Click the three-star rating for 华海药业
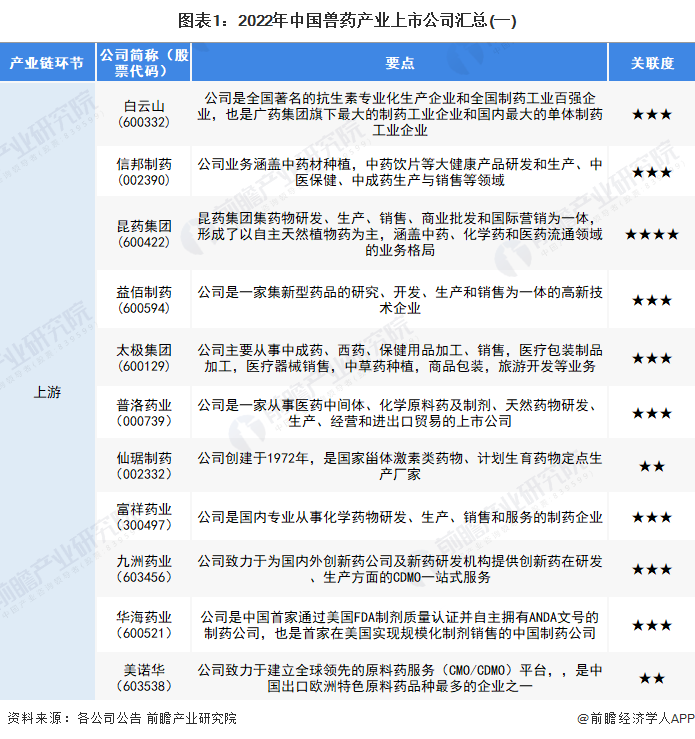The height and width of the screenshot is (739, 695). click(652, 625)
